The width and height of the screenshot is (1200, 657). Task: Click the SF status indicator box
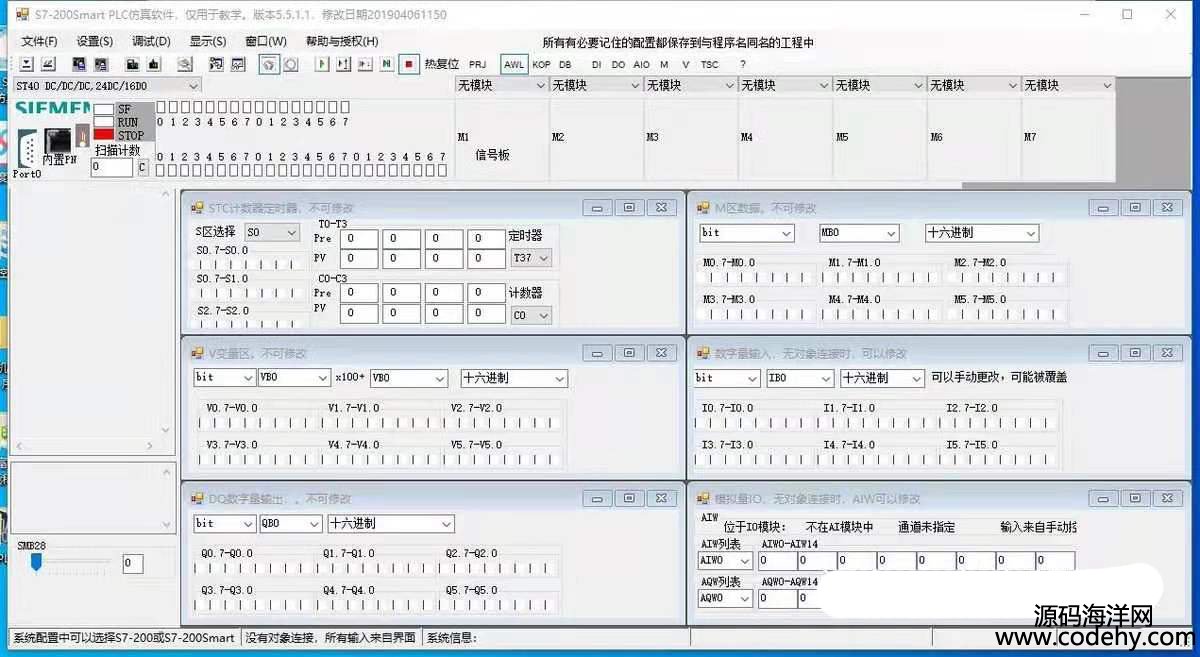pos(104,109)
